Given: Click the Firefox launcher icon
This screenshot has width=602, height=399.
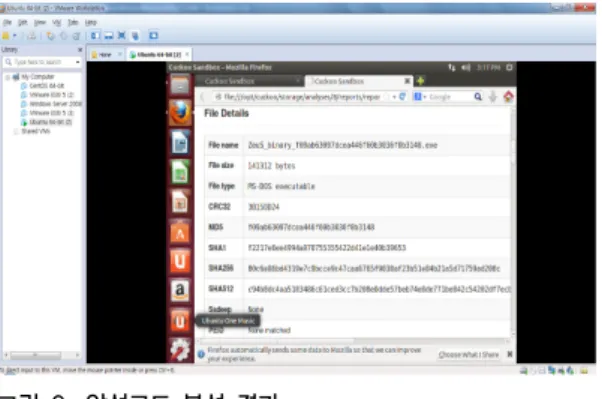Looking at the screenshot, I should 180,113.
